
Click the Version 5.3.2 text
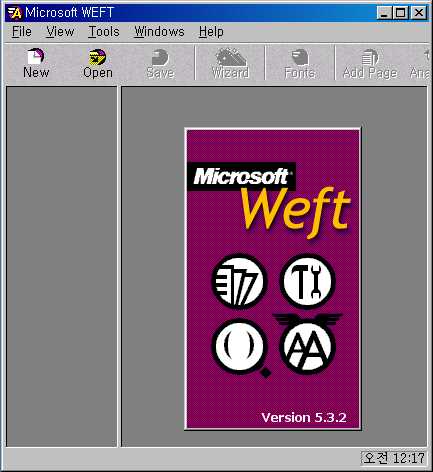304,417
